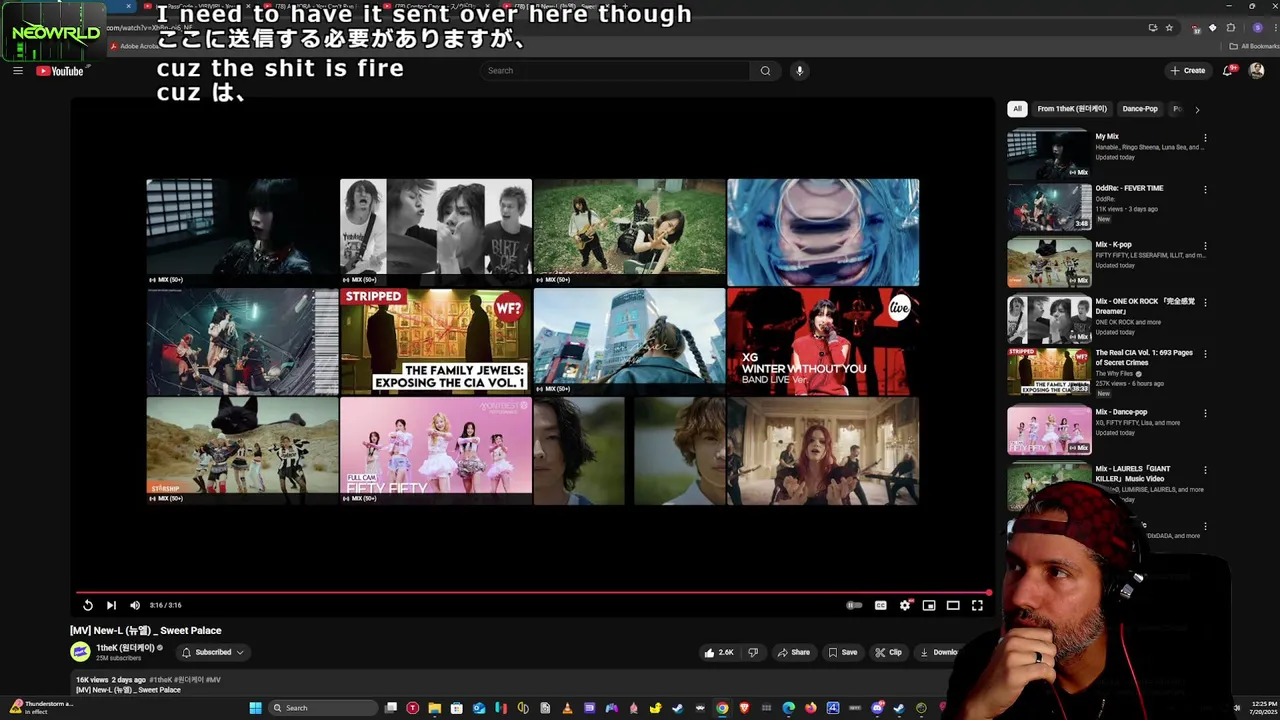The height and width of the screenshot is (720, 1280).
Task: Open the YouTube hamburger guide menu
Action: click(18, 70)
